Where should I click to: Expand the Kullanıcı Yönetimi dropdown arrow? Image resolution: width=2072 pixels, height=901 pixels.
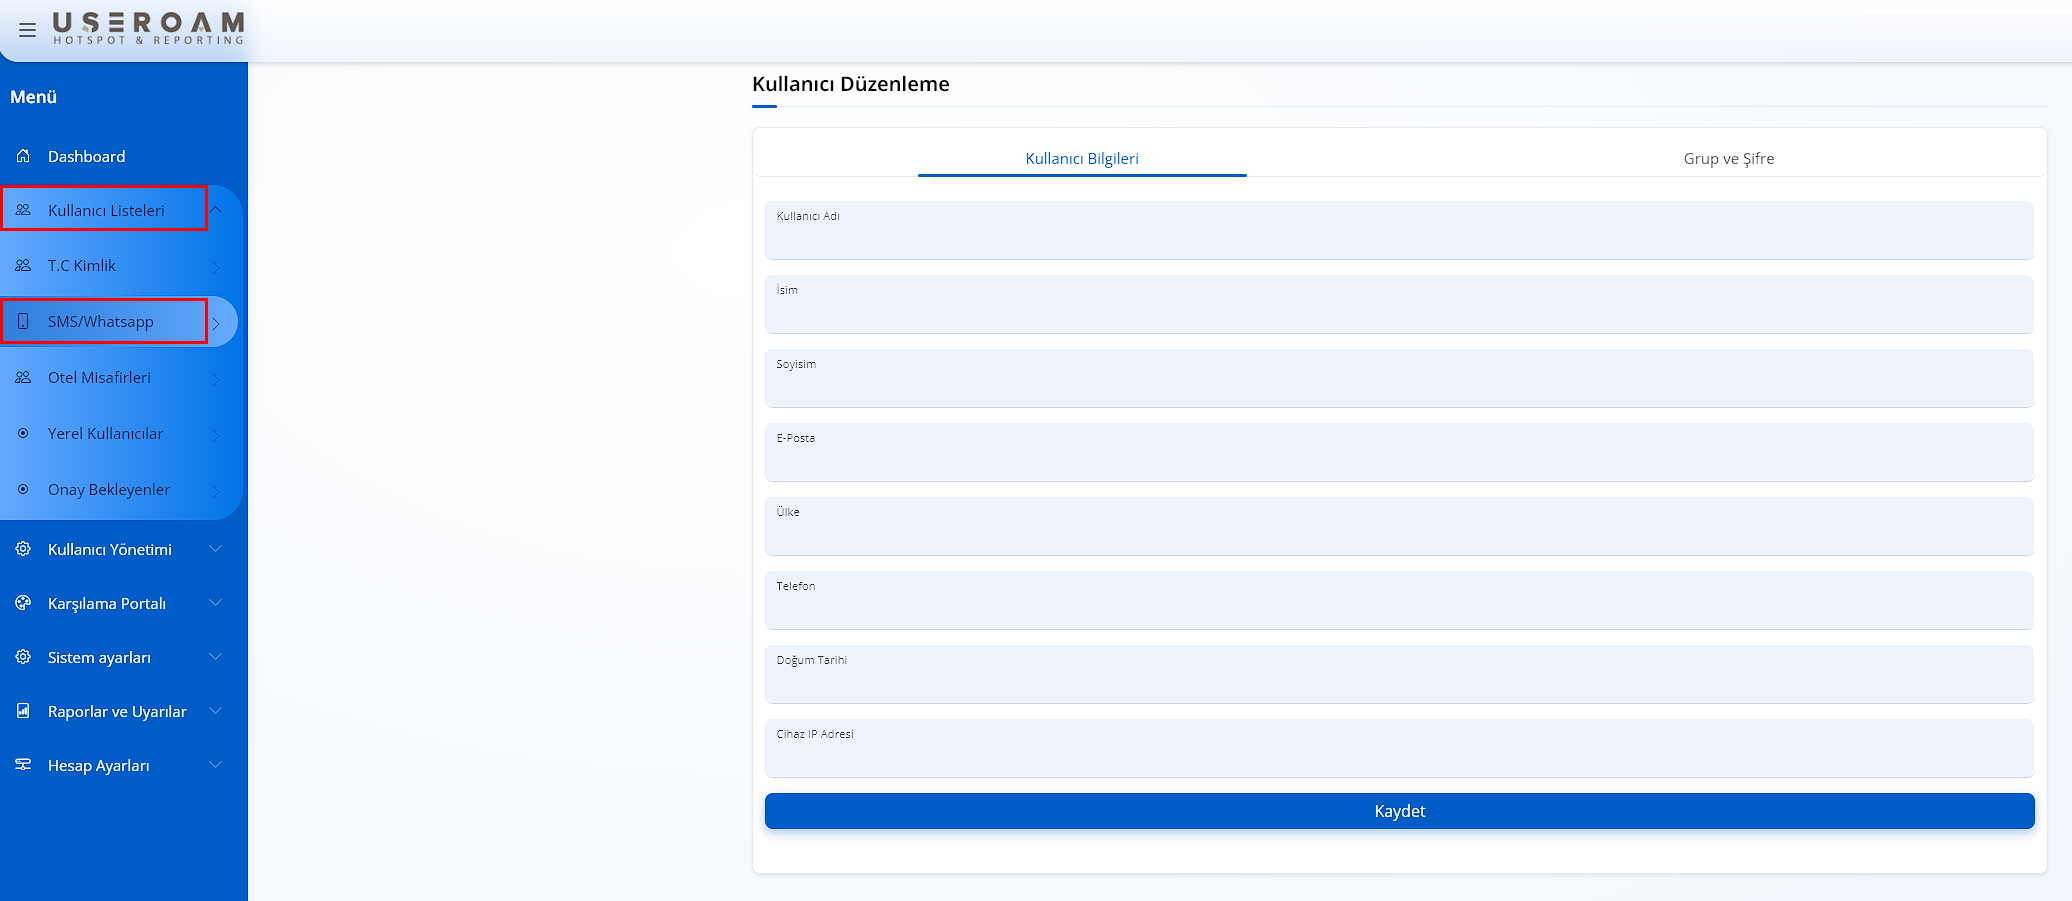(x=215, y=549)
